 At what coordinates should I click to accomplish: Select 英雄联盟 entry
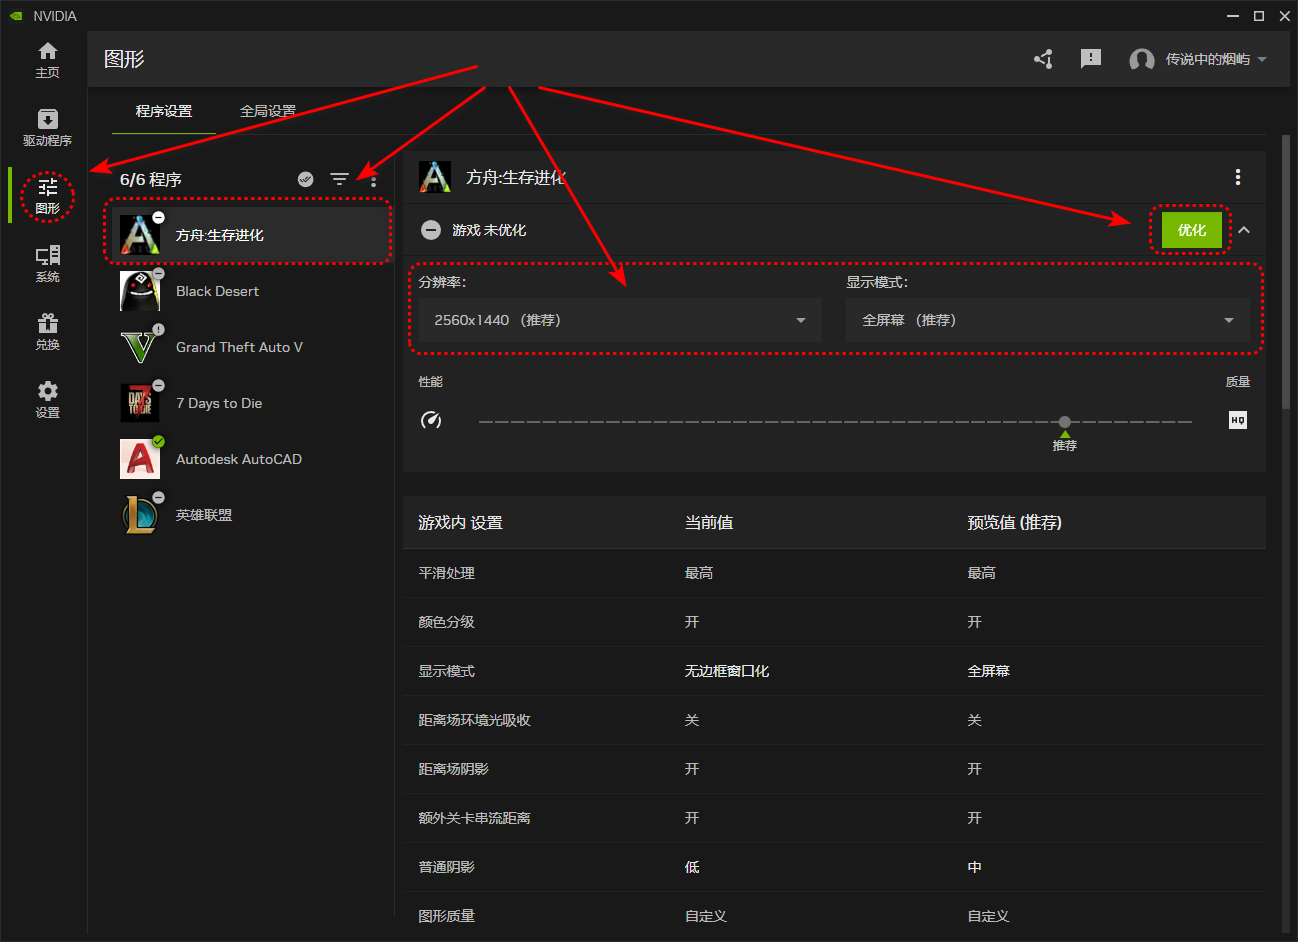pyautogui.click(x=248, y=515)
